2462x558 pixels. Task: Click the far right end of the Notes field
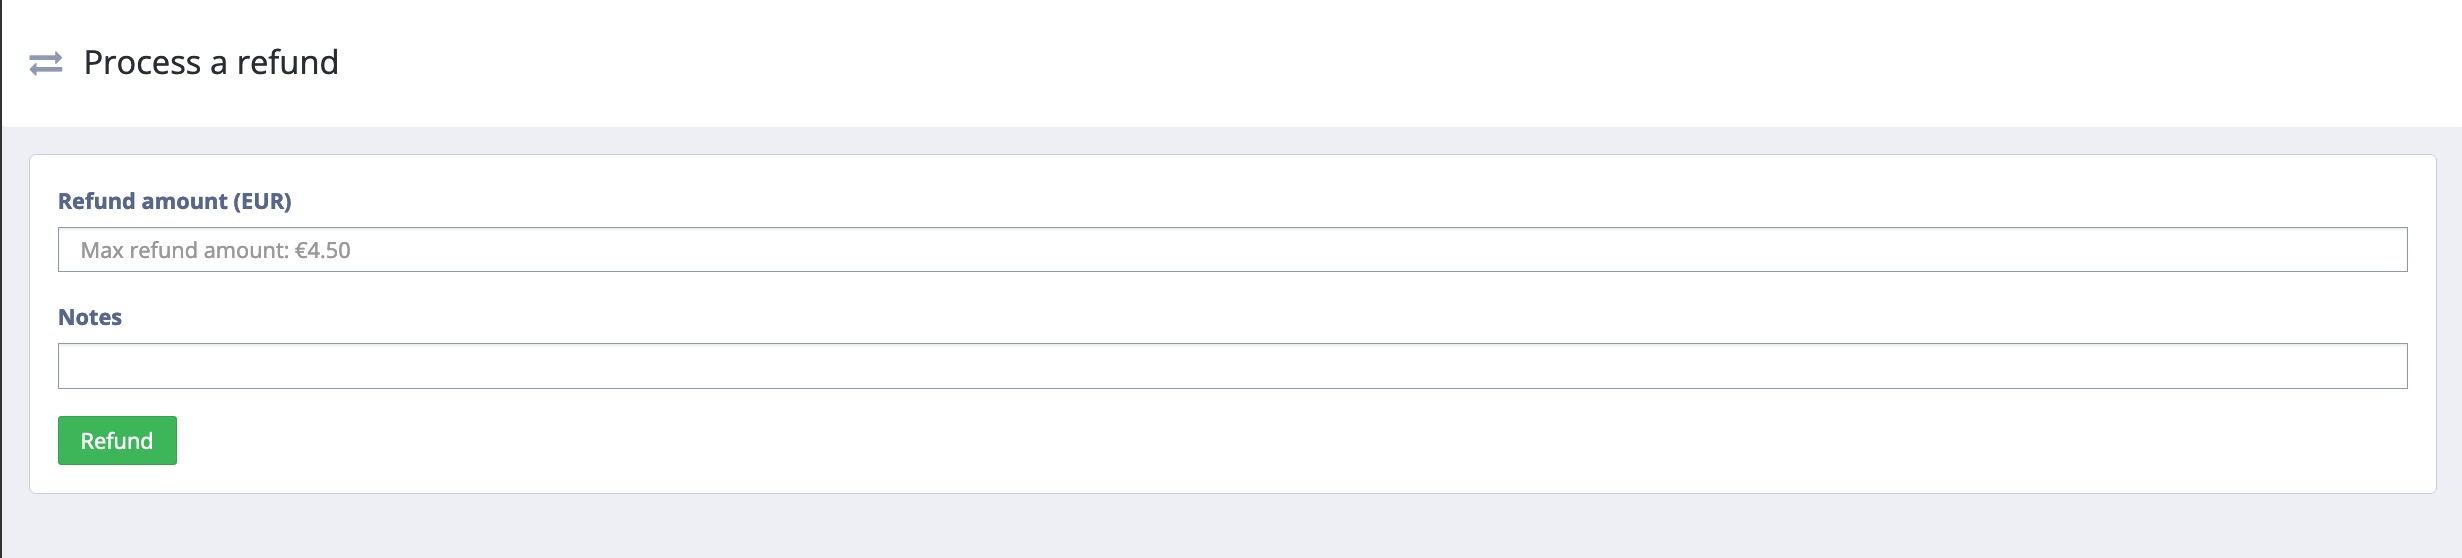pos(2380,366)
